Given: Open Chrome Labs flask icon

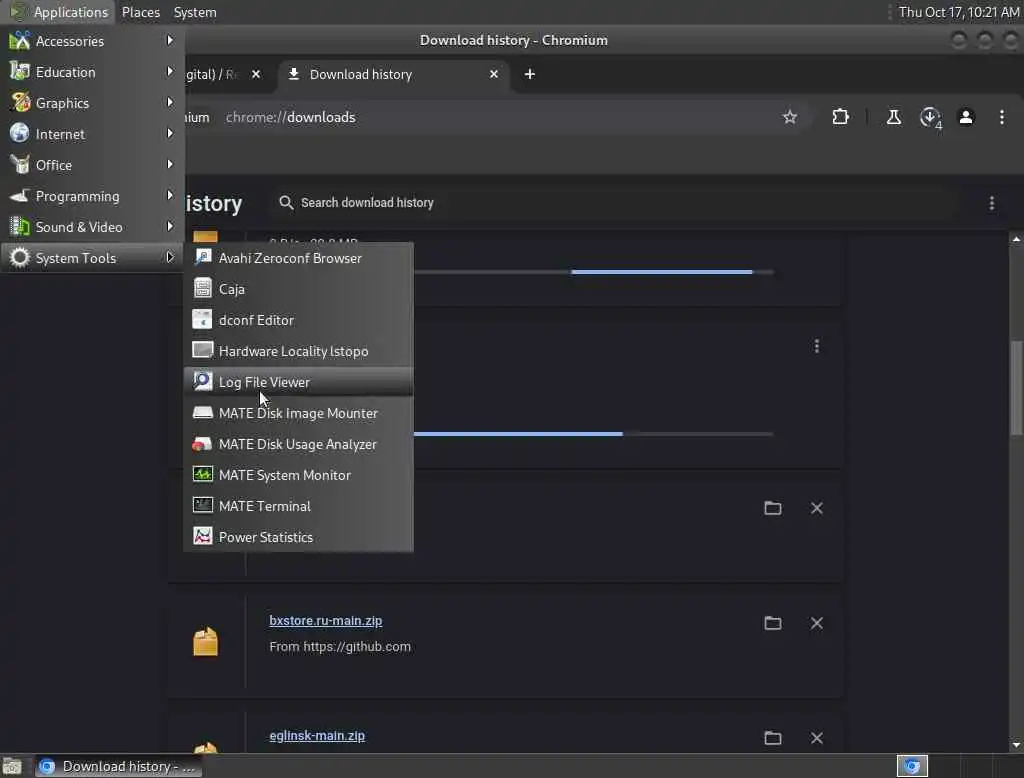Looking at the screenshot, I should click(x=893, y=117).
